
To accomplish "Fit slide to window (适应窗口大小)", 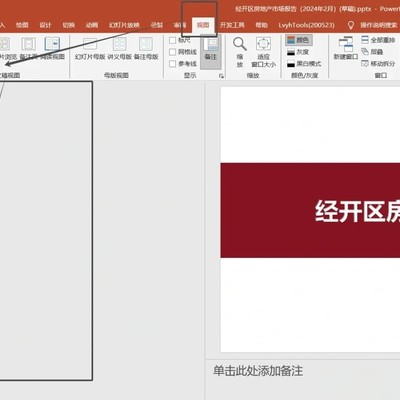I will point(263,52).
